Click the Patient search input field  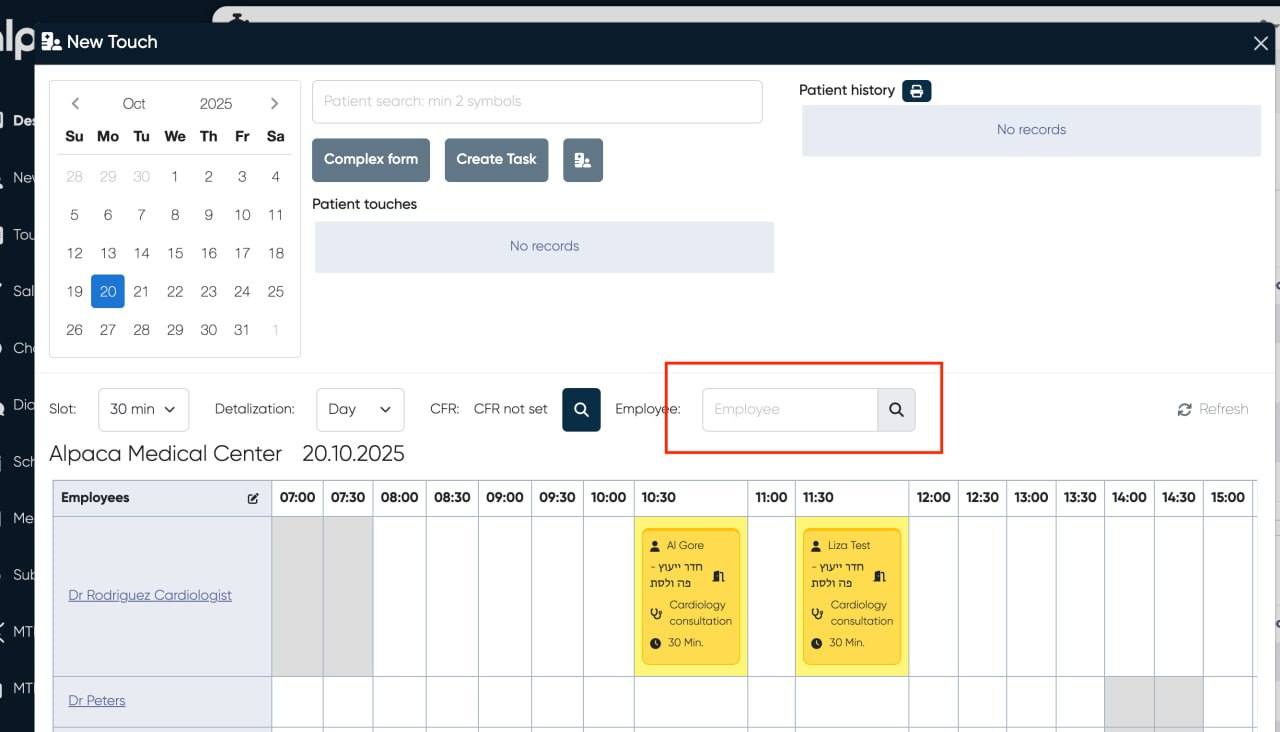click(x=537, y=102)
